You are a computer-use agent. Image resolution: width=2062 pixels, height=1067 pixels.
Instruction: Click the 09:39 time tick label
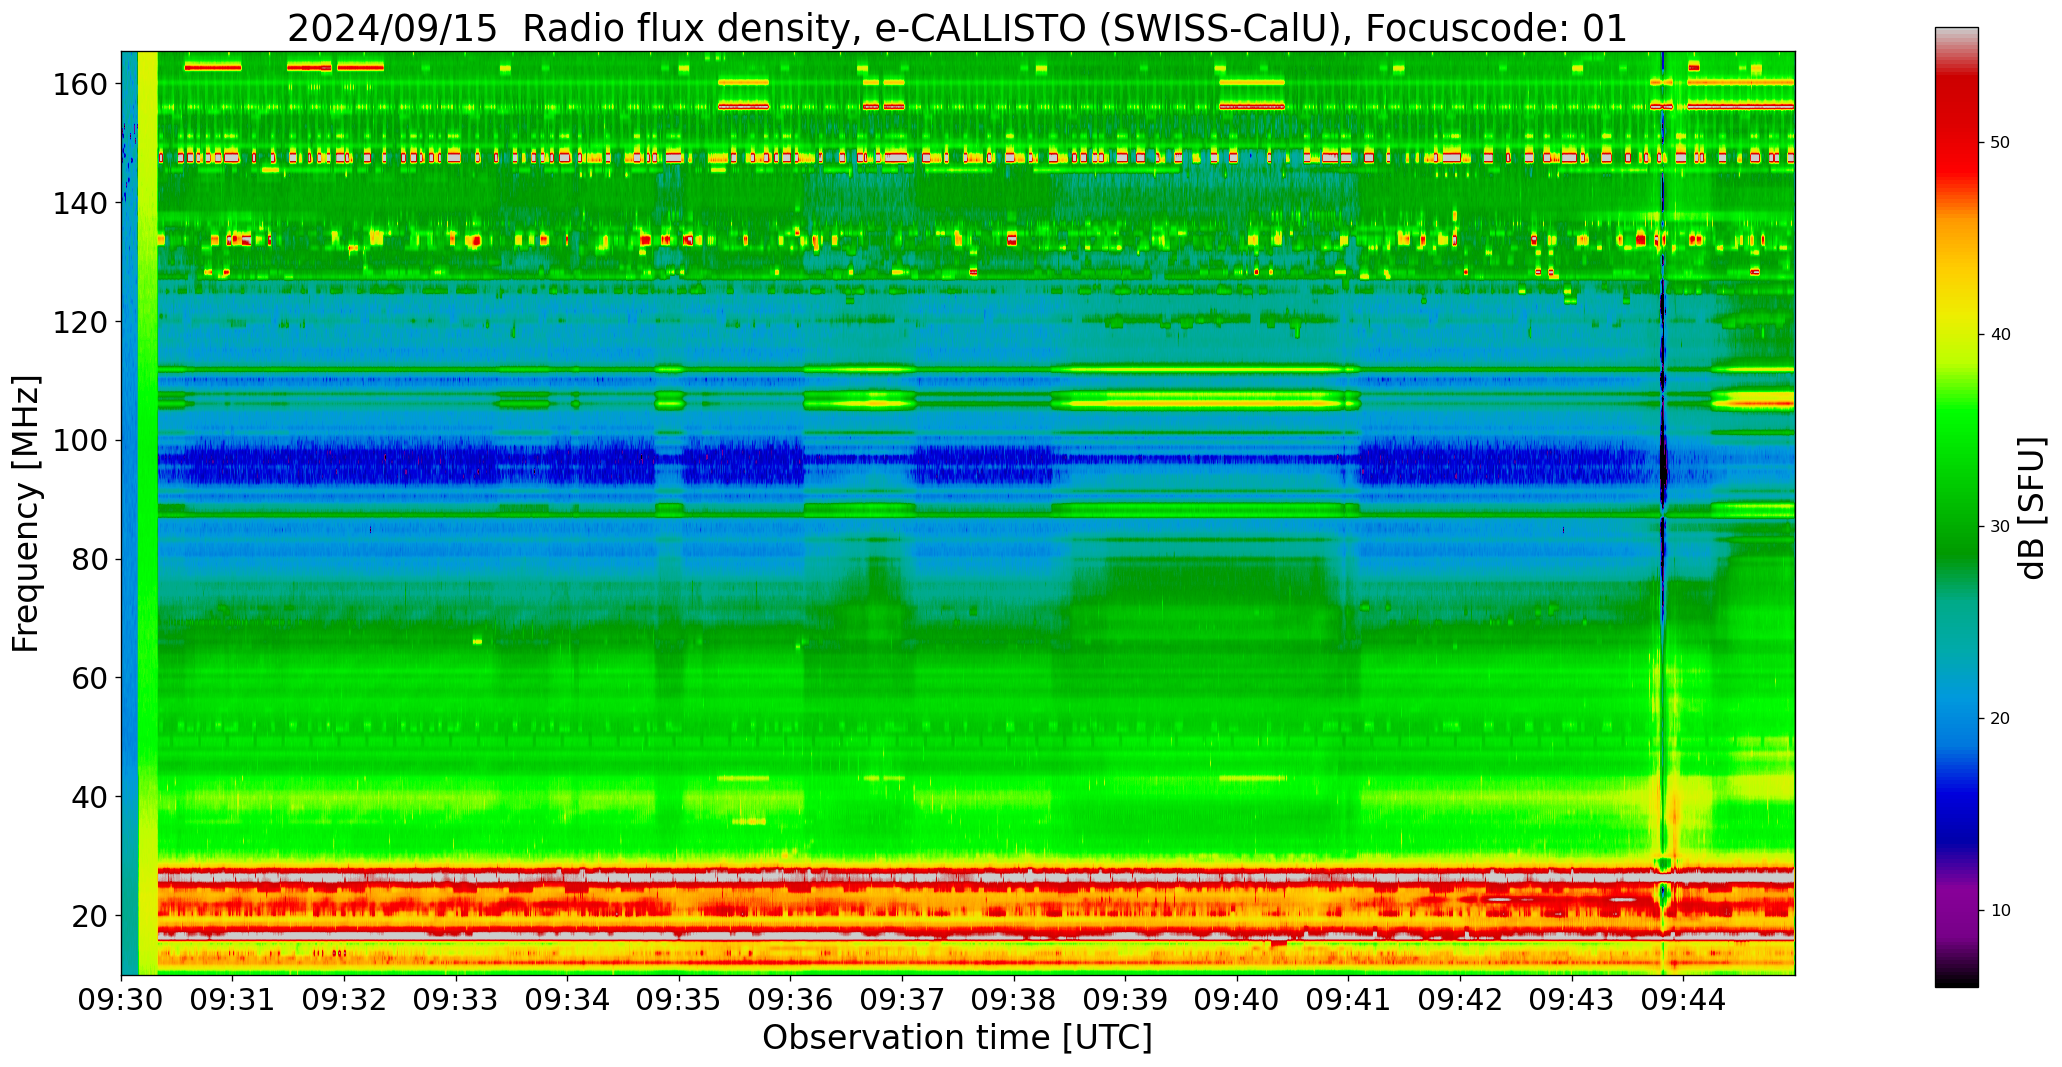pyautogui.click(x=1126, y=999)
